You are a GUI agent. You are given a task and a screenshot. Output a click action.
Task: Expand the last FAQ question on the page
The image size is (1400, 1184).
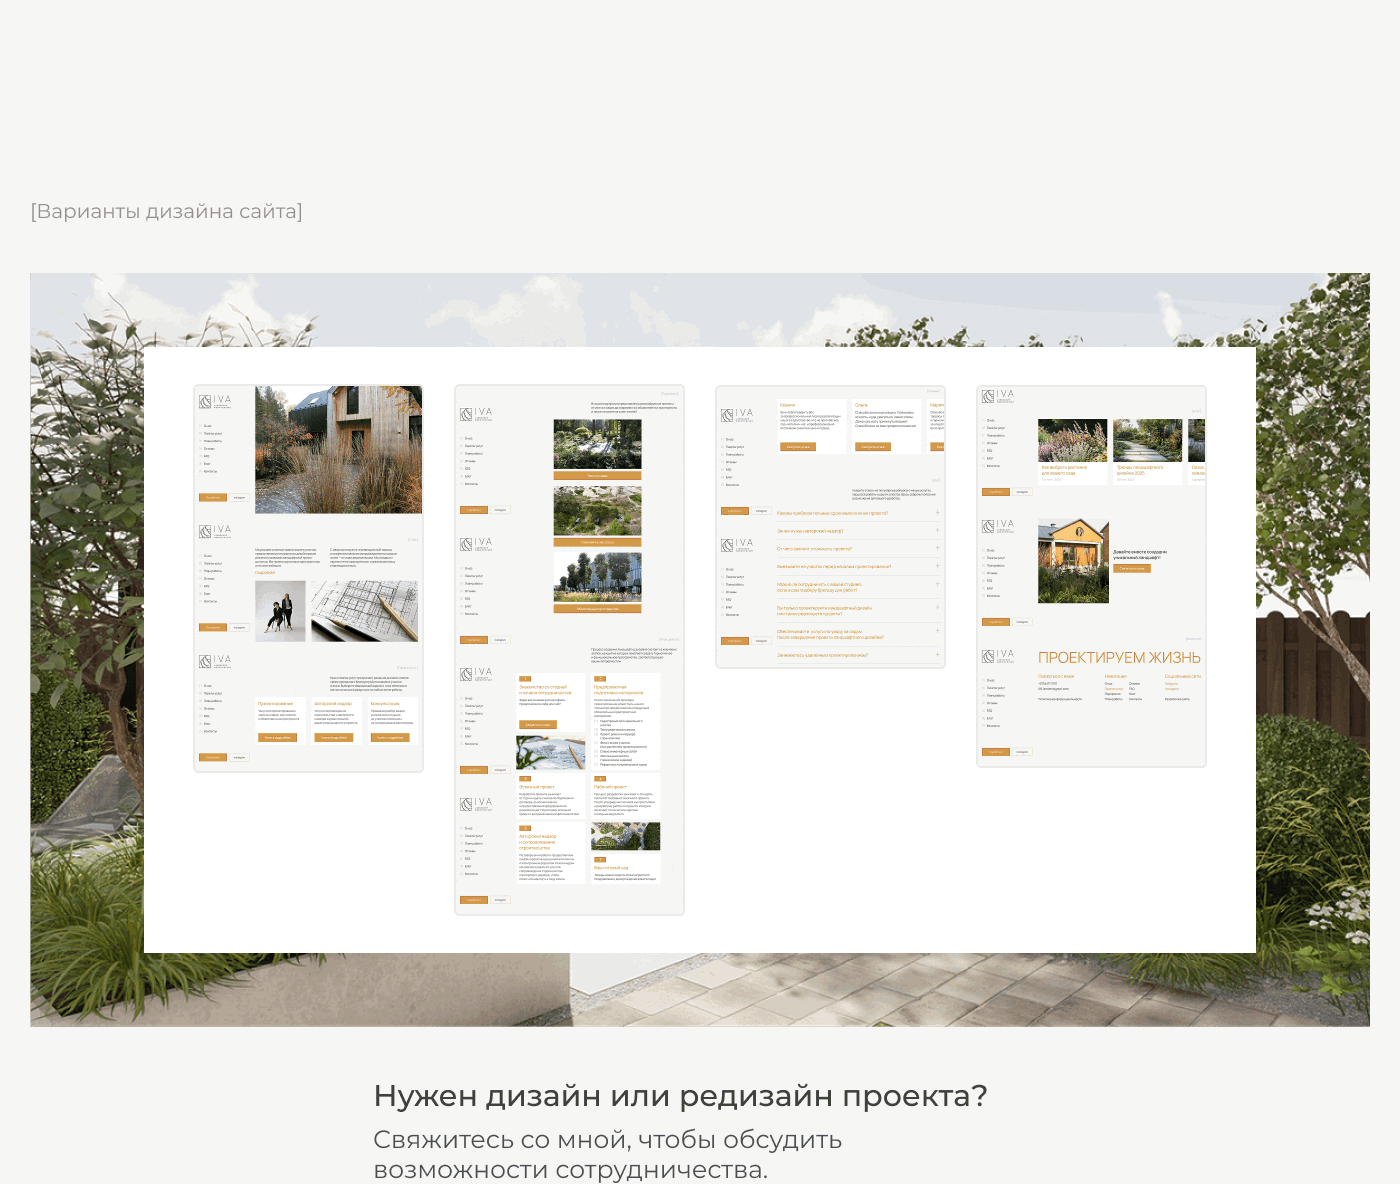(x=937, y=654)
